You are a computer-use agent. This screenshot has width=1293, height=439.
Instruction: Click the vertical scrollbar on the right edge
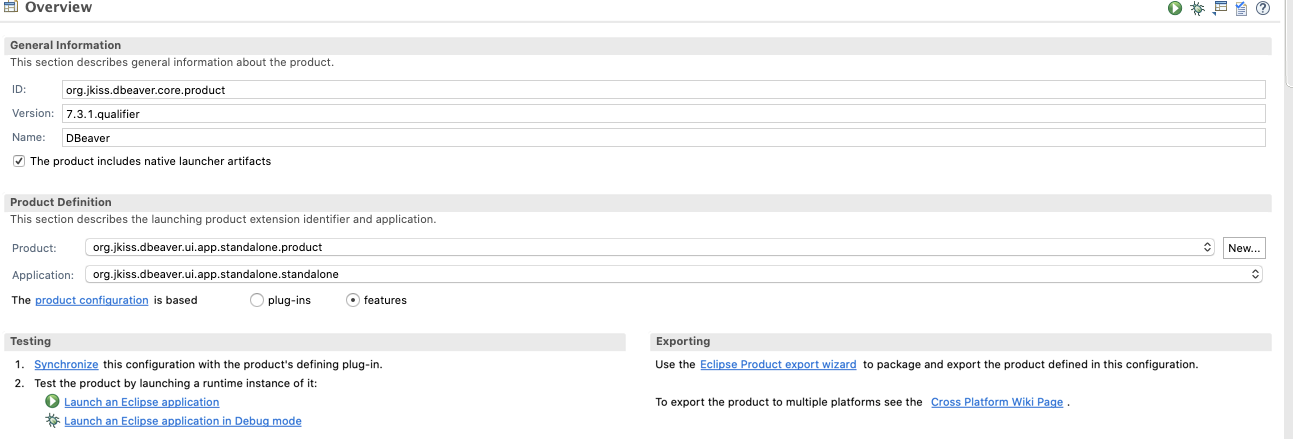click(x=1288, y=45)
